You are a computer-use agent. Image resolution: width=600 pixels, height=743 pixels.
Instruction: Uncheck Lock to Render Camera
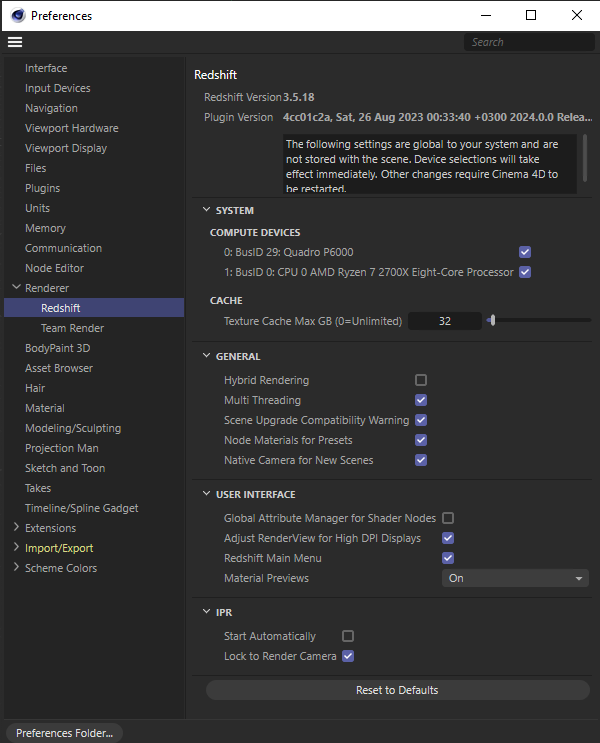coord(348,656)
